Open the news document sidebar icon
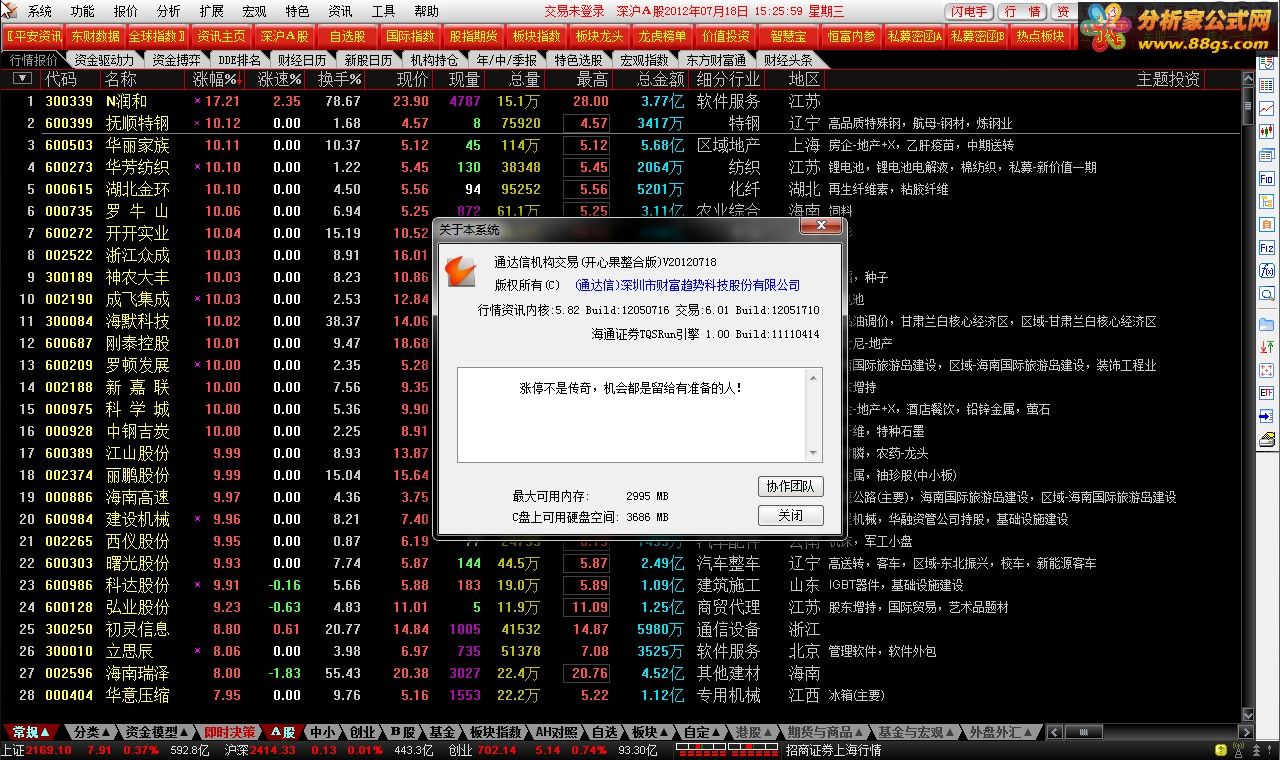1280x760 pixels. click(x=1266, y=226)
